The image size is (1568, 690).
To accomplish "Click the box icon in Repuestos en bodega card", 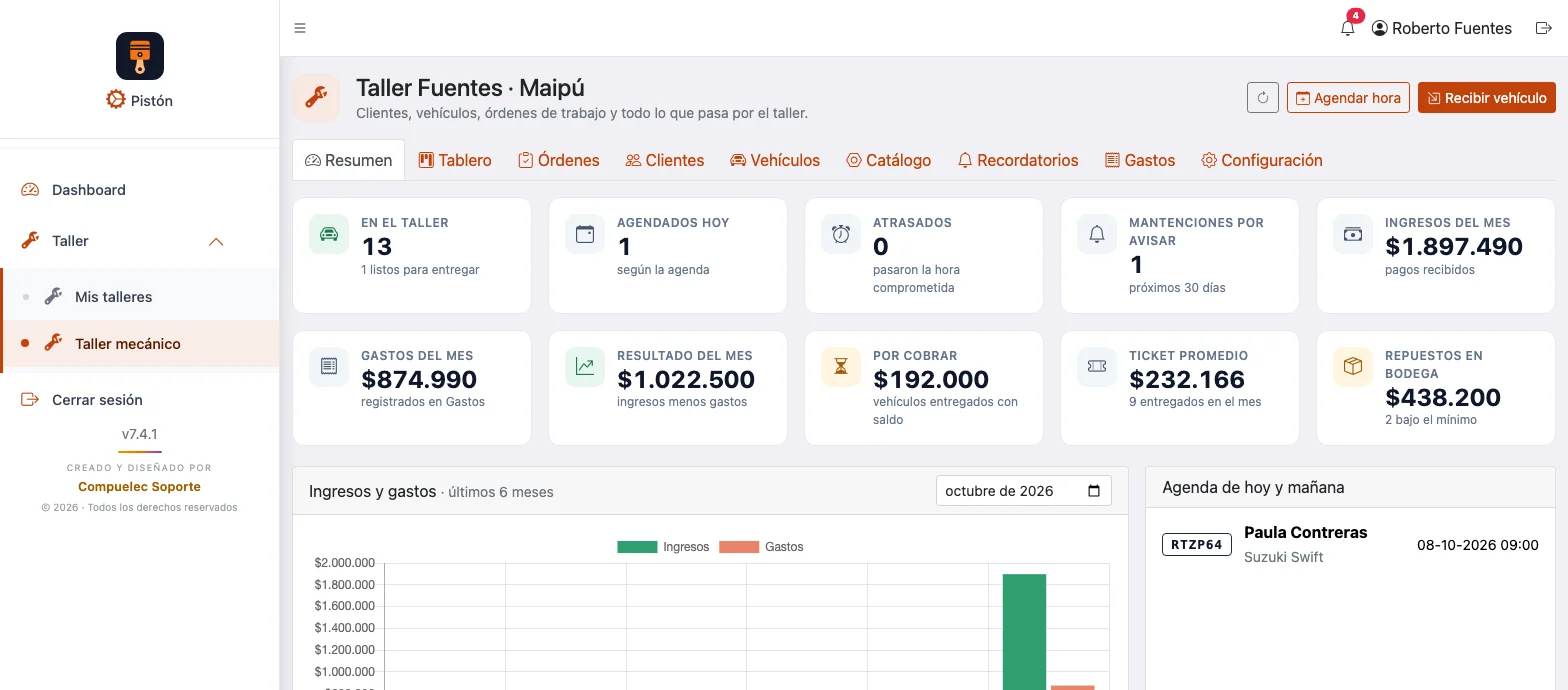I will point(1353,367).
